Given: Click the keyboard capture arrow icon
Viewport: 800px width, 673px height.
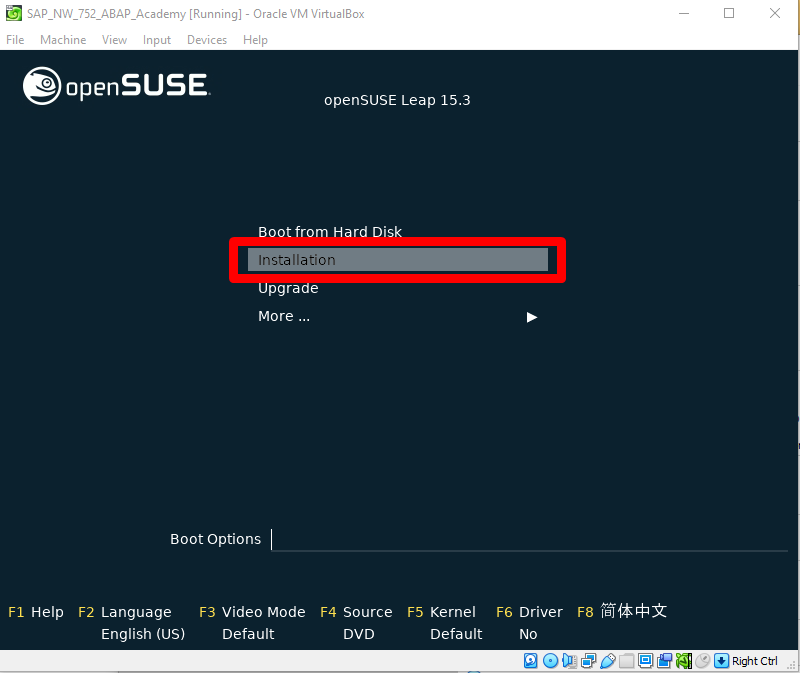Looking at the screenshot, I should point(721,661).
